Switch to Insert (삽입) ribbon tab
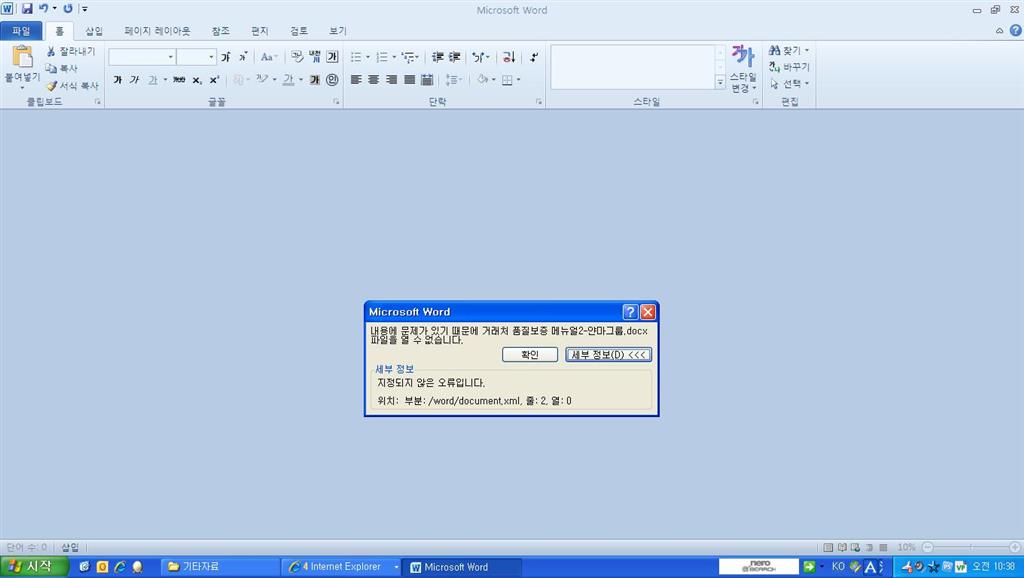The image size is (1024, 578). point(94,31)
